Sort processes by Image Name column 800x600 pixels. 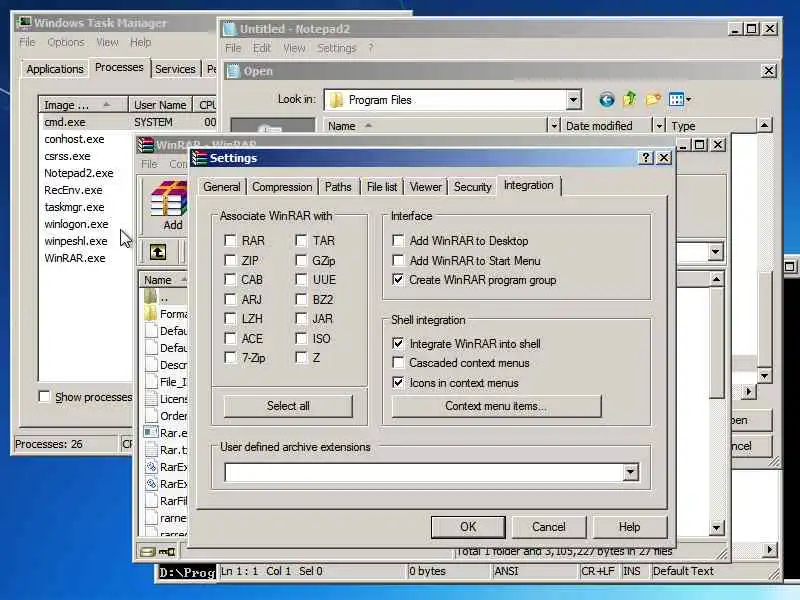point(83,105)
